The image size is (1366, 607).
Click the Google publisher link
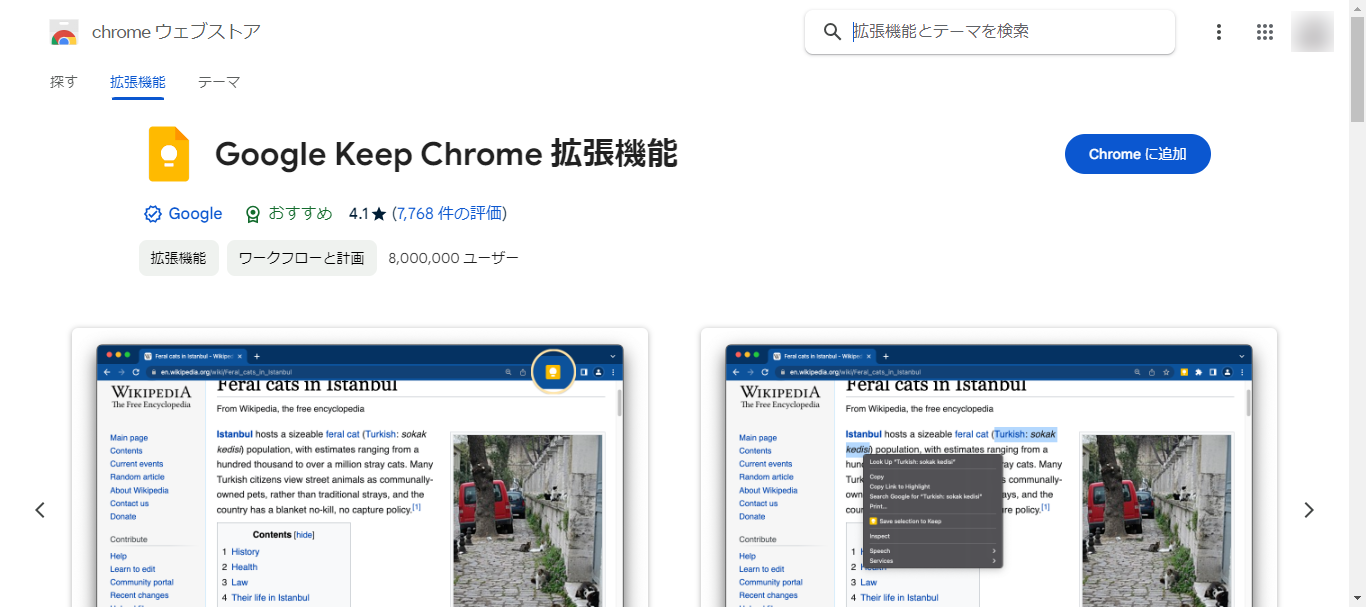point(196,213)
